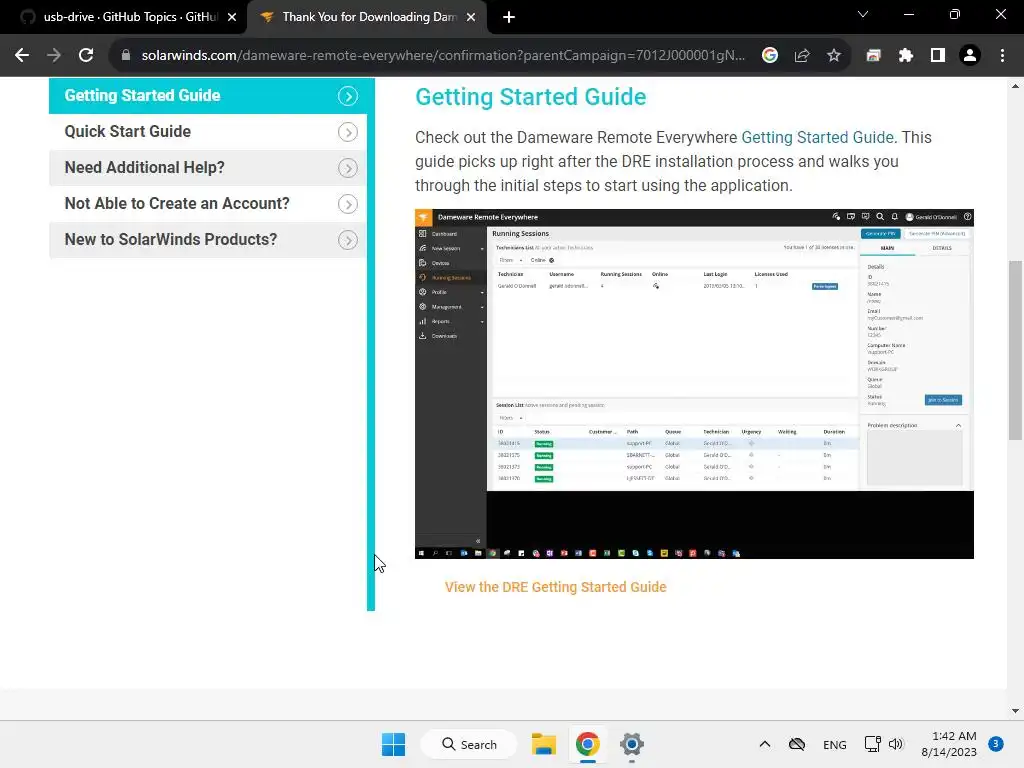Click View the DRE Getting Started Guide
Image resolution: width=1024 pixels, height=768 pixels.
pyautogui.click(x=555, y=587)
